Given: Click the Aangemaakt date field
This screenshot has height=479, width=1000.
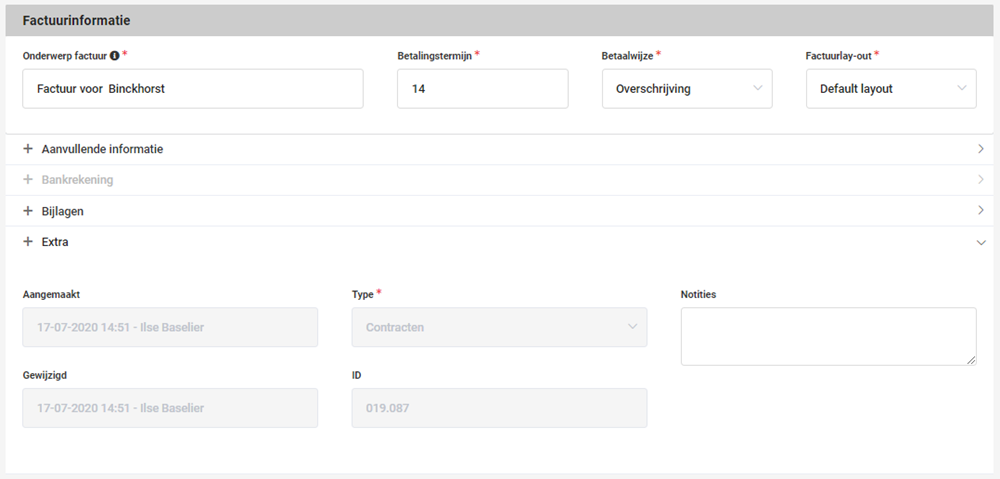Looking at the screenshot, I should [x=170, y=327].
